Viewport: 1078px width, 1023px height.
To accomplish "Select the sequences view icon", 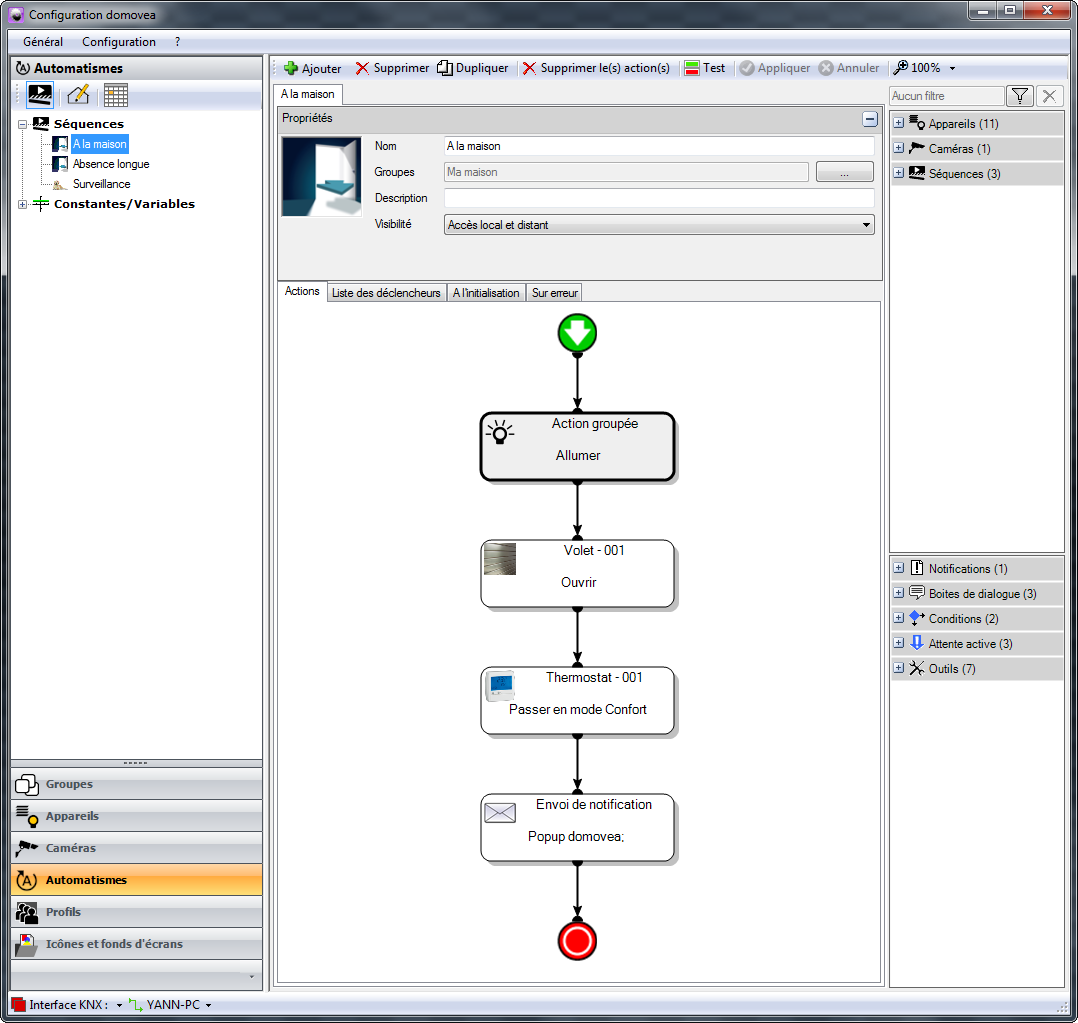I will pos(40,95).
